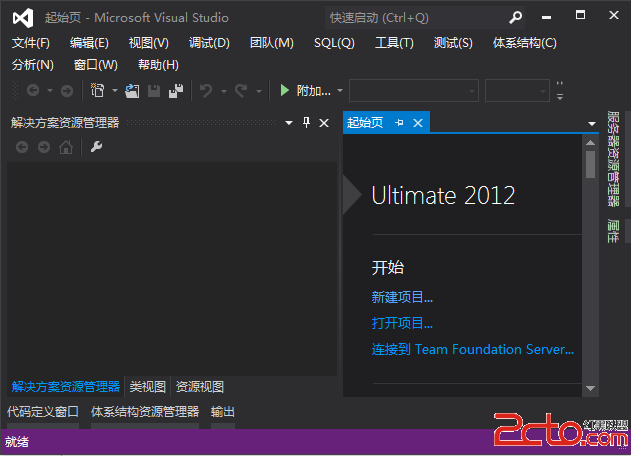Open the 帮助(H) menu
This screenshot has height=456, width=631.
[158, 64]
